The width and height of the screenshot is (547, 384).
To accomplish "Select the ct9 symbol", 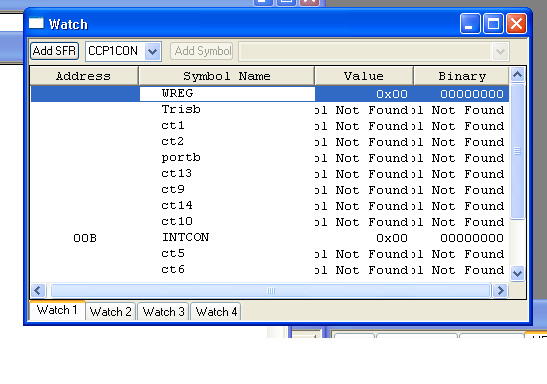I will tap(173, 190).
